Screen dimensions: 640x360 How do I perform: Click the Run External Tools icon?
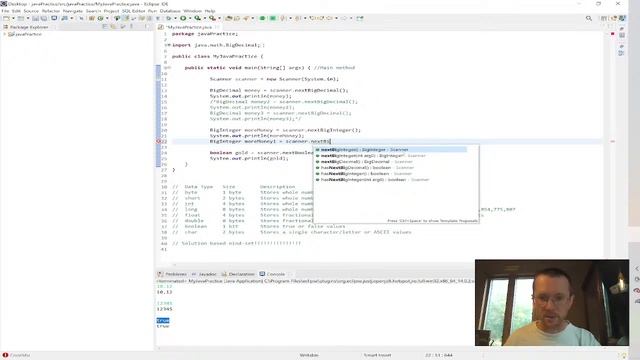212,18
